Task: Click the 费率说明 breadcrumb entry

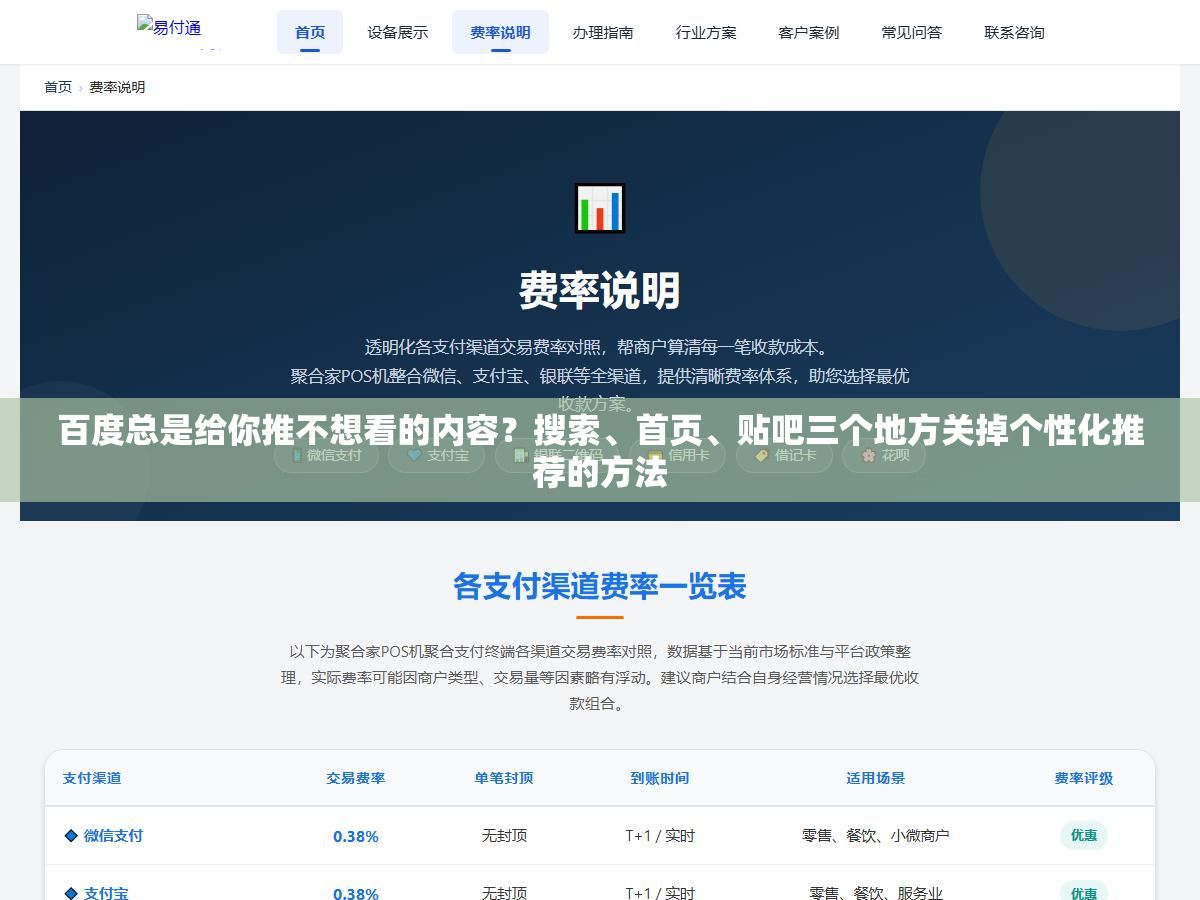Action: 117,87
